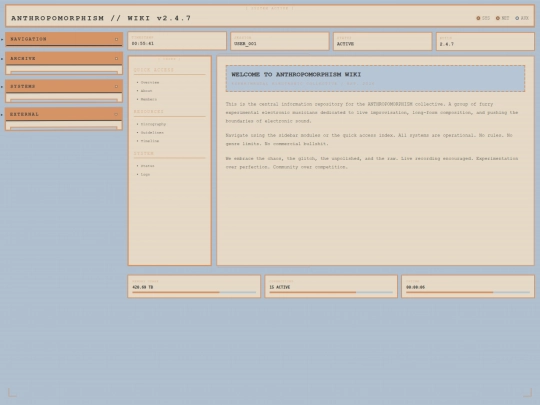This screenshot has height=405, width=540.
Task: Click the ACTIVE status value
Action: click(345, 44)
